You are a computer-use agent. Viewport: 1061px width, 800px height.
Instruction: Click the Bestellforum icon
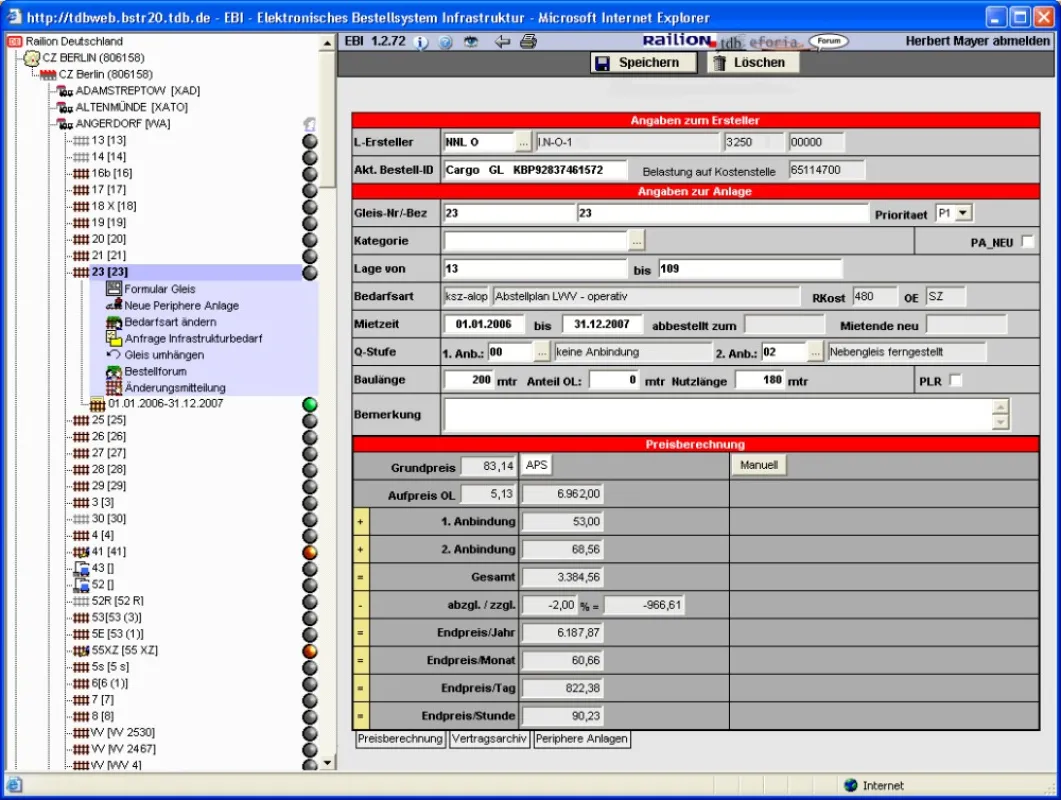click(x=114, y=372)
